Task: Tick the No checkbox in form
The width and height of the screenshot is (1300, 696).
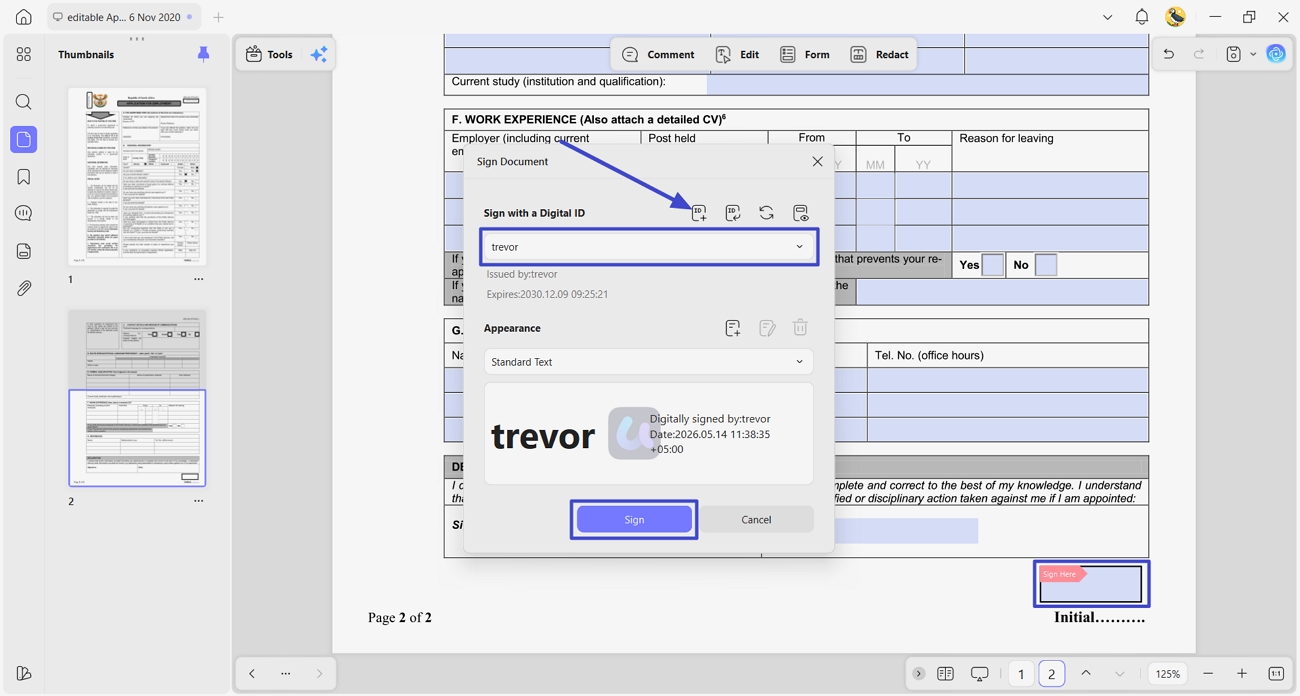Action: point(1045,265)
